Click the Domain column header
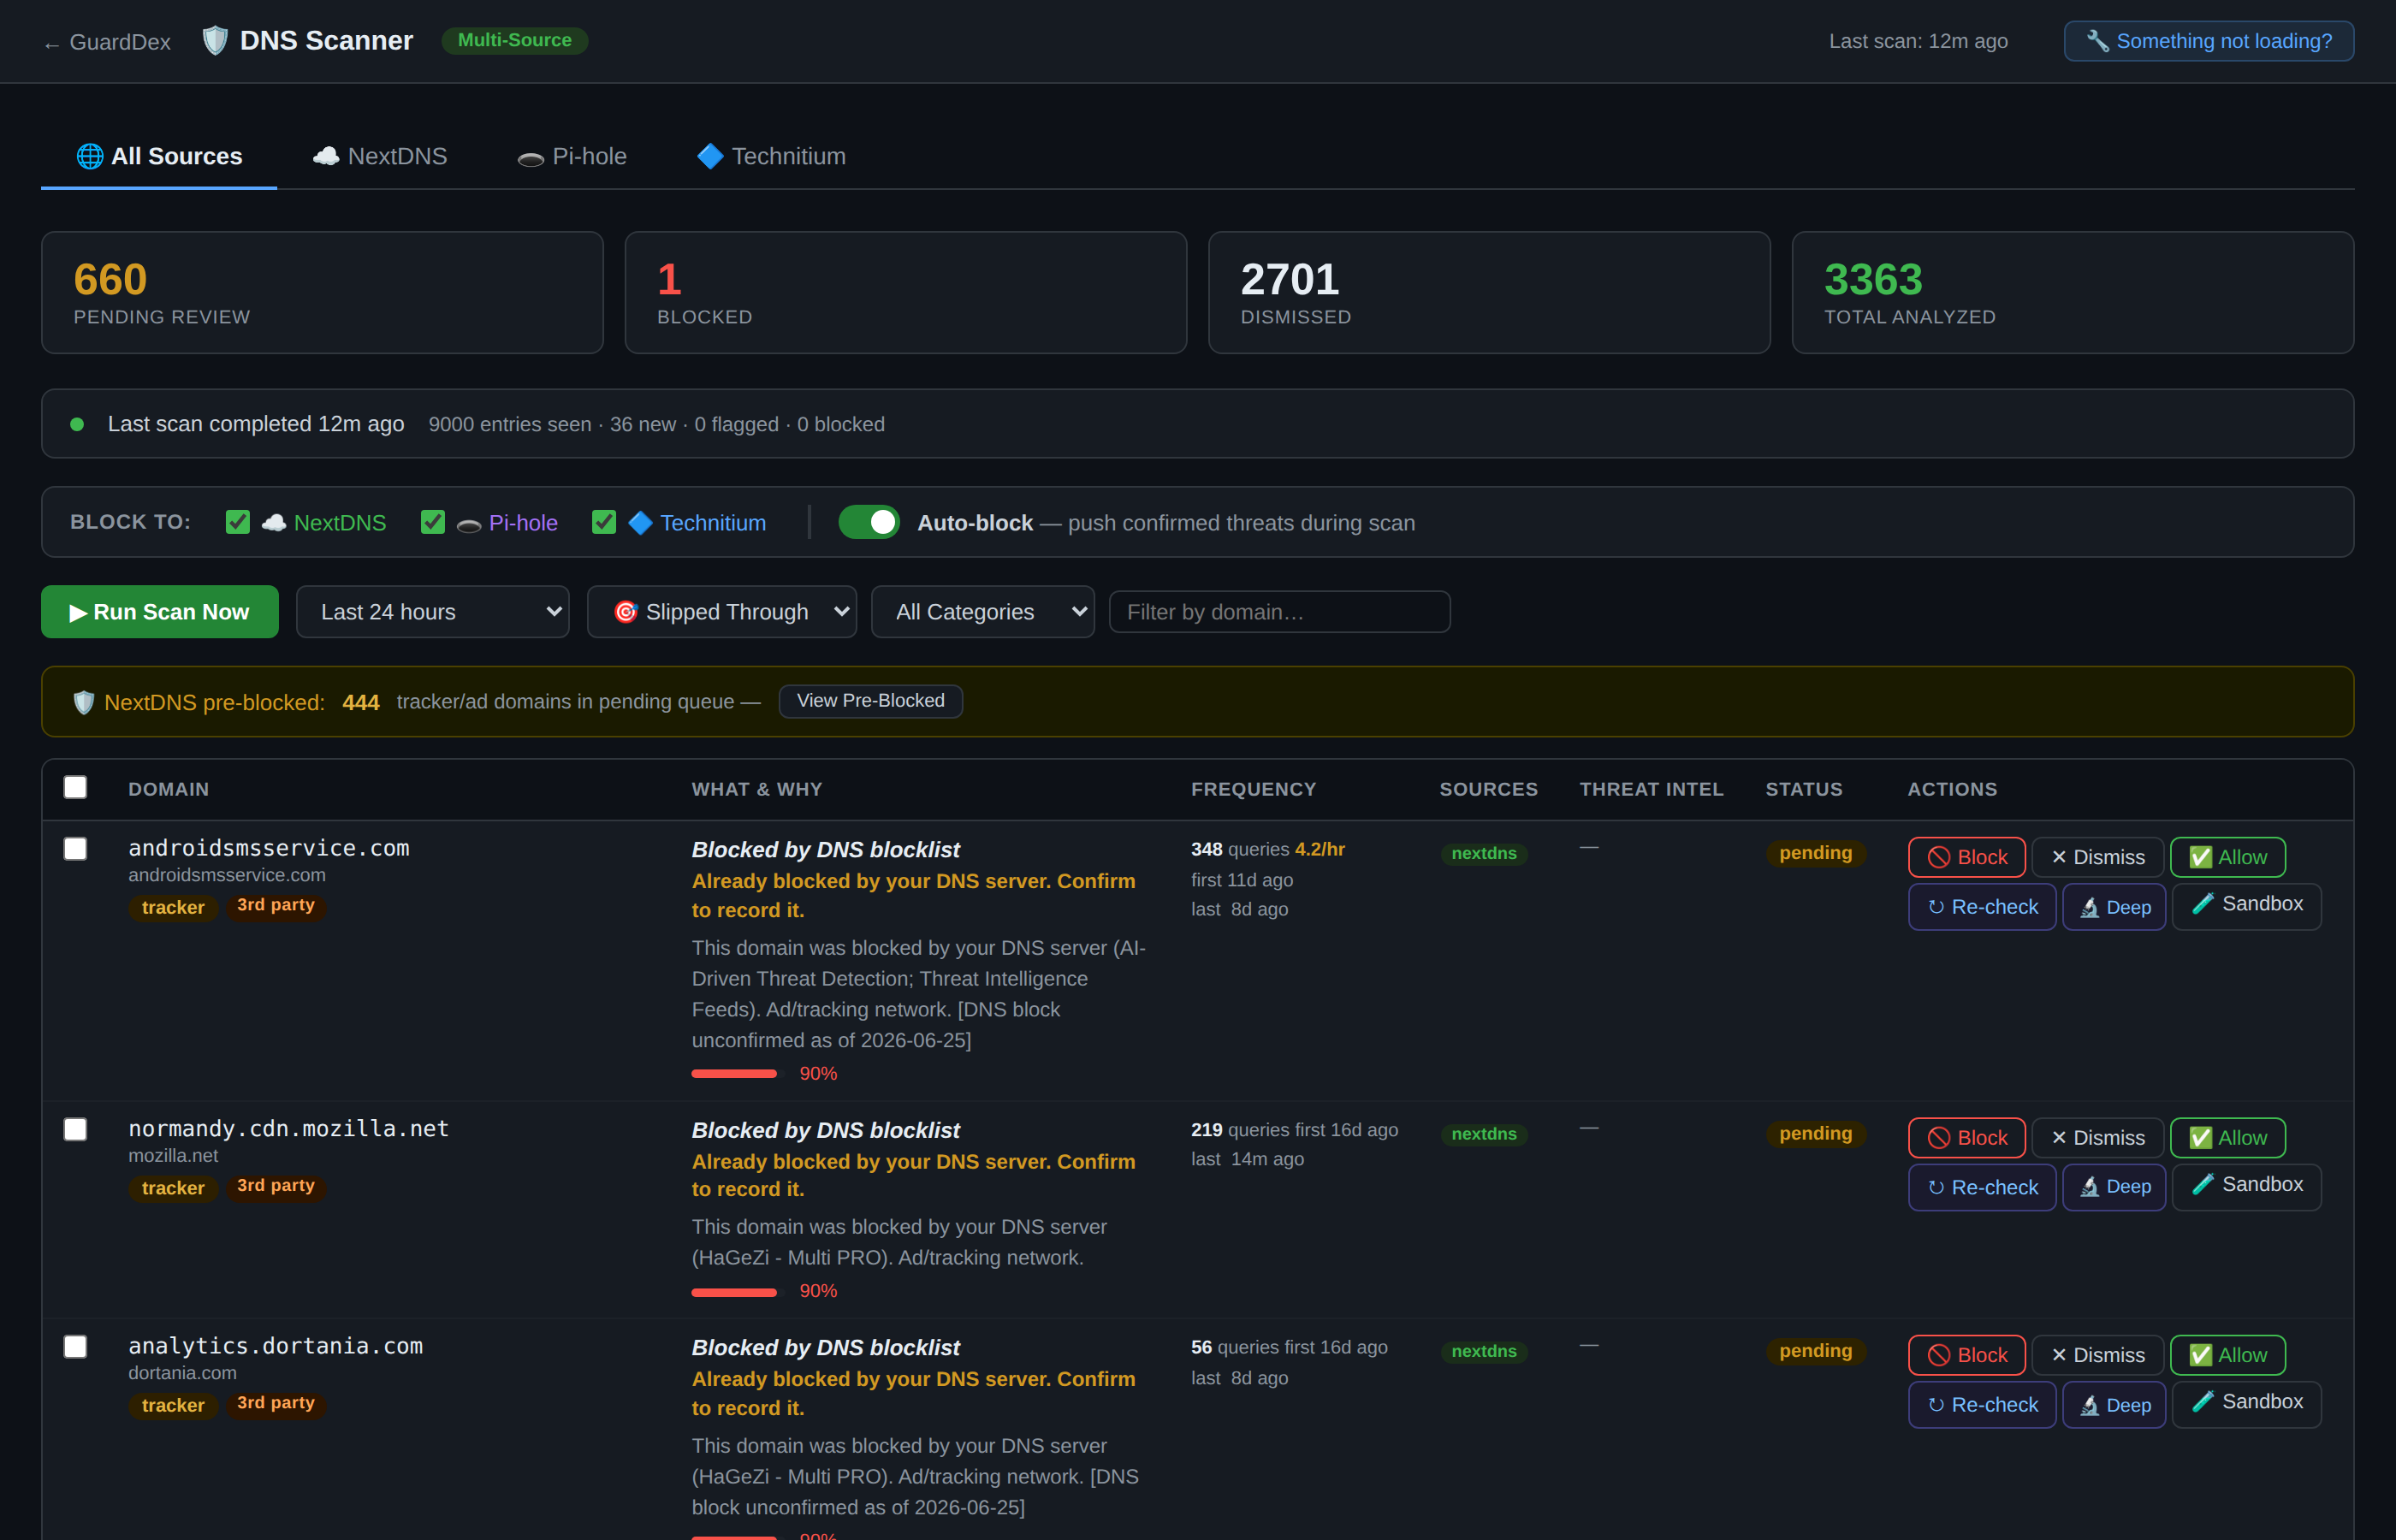This screenshot has width=2396, height=1540. (x=168, y=789)
